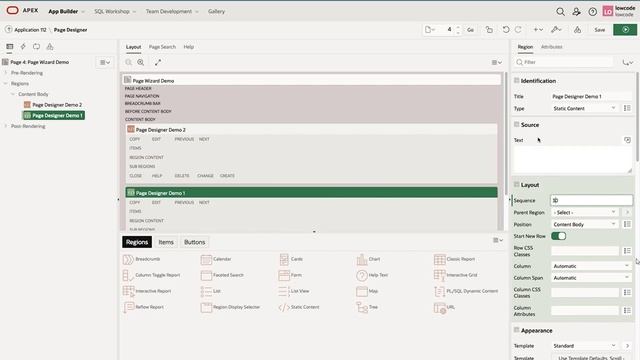Select Page Designer Demo 1 green header
The image size is (640, 360).
[311, 193]
